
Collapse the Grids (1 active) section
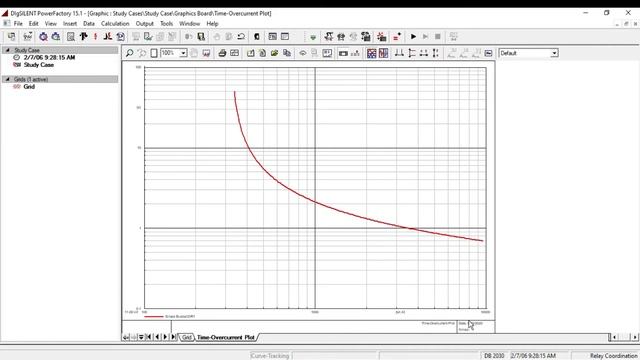click(x=7, y=79)
